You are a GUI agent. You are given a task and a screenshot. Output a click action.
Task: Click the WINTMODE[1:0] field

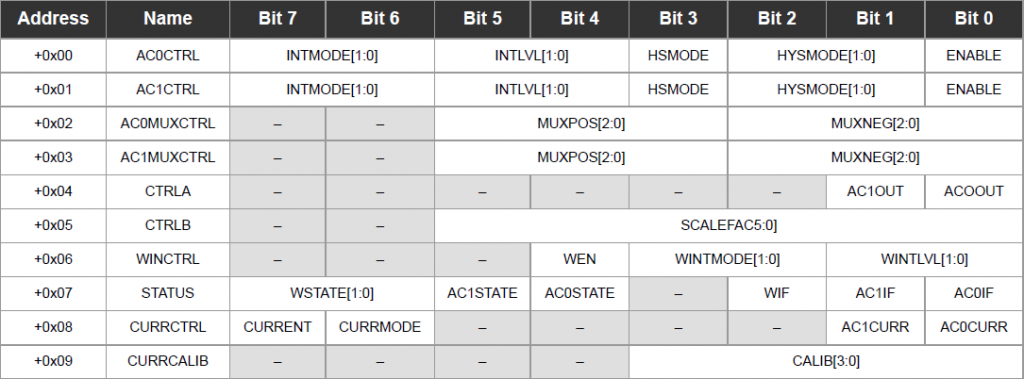click(x=728, y=259)
